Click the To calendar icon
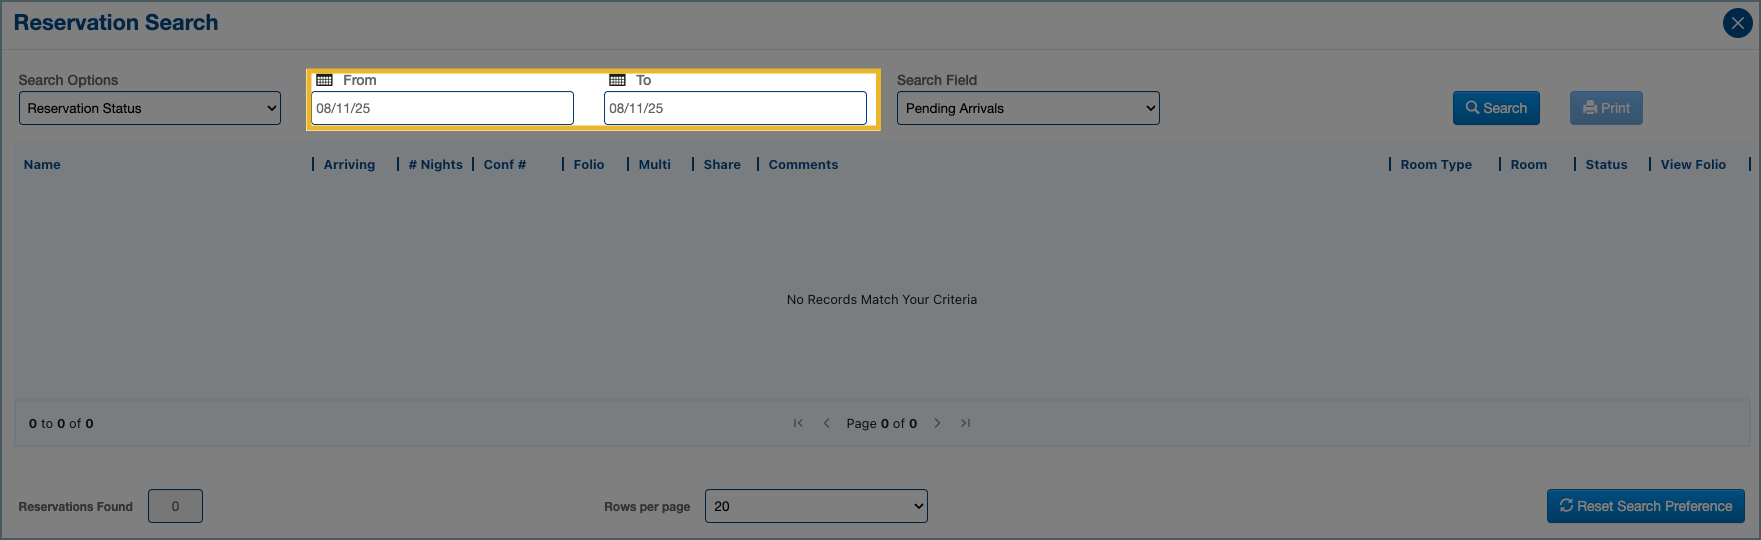 tap(617, 80)
